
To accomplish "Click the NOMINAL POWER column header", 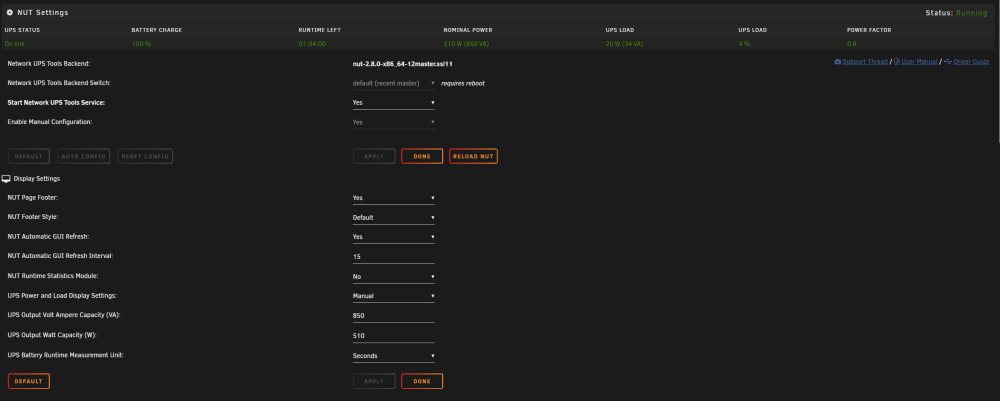I will coord(467,30).
